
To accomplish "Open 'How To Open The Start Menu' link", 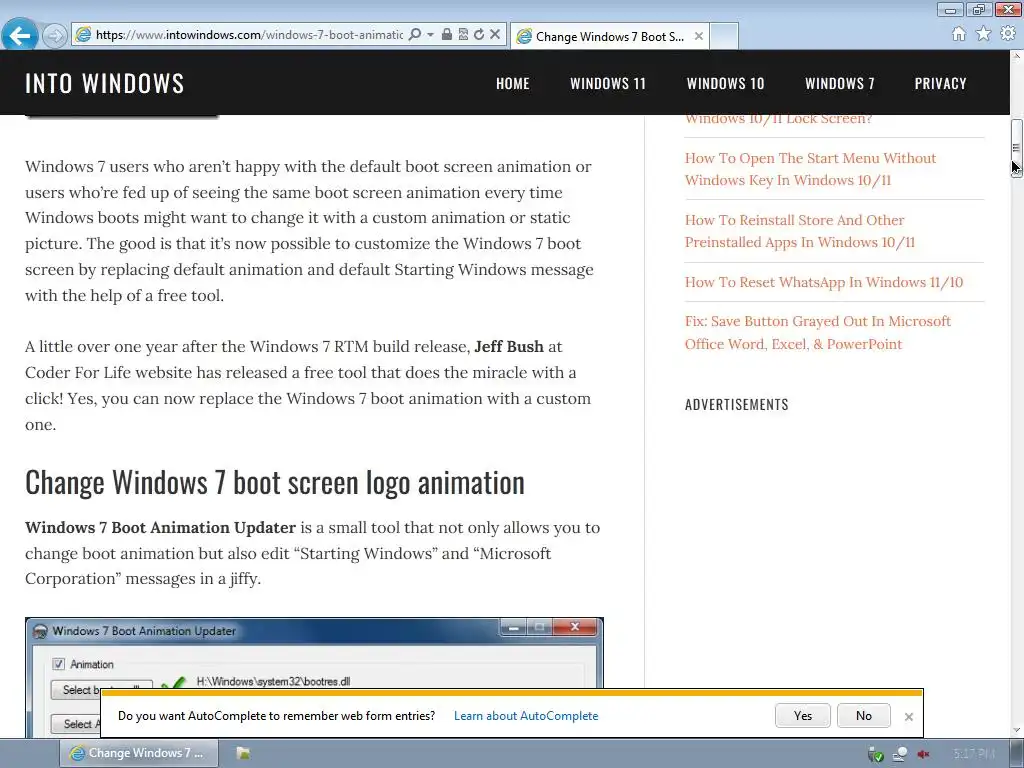I will 810,169.
